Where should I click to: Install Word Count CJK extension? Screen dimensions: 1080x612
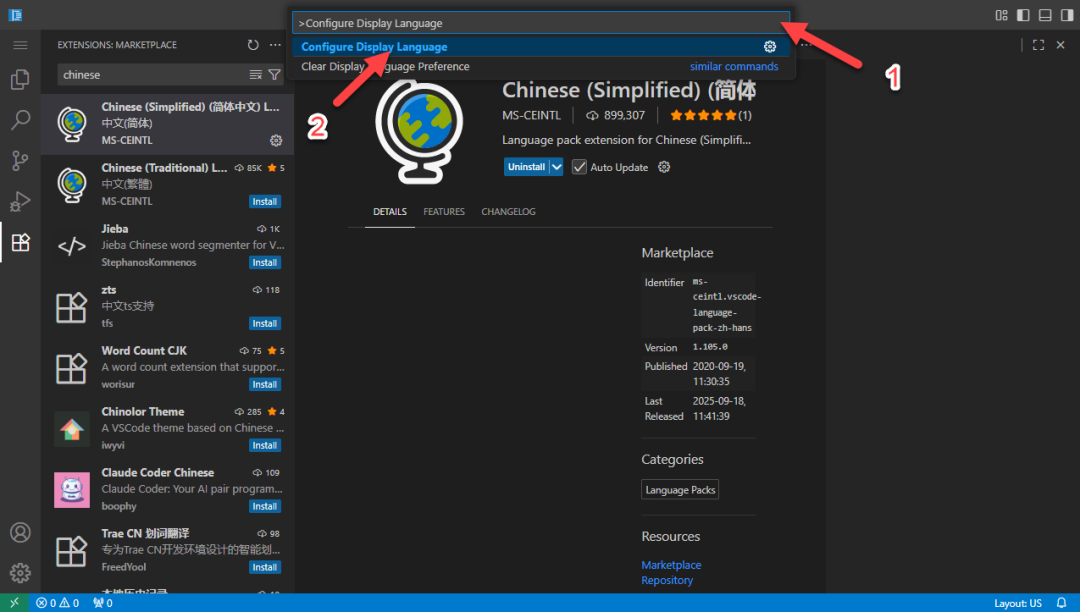click(x=264, y=384)
